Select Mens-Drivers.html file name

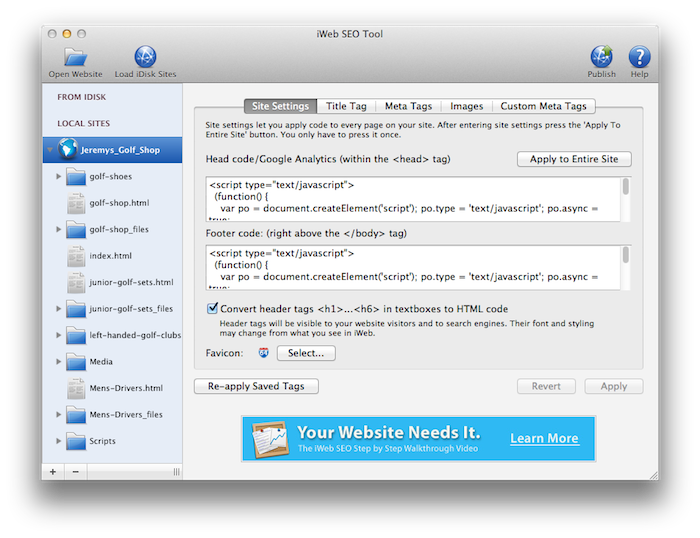[x=126, y=388]
